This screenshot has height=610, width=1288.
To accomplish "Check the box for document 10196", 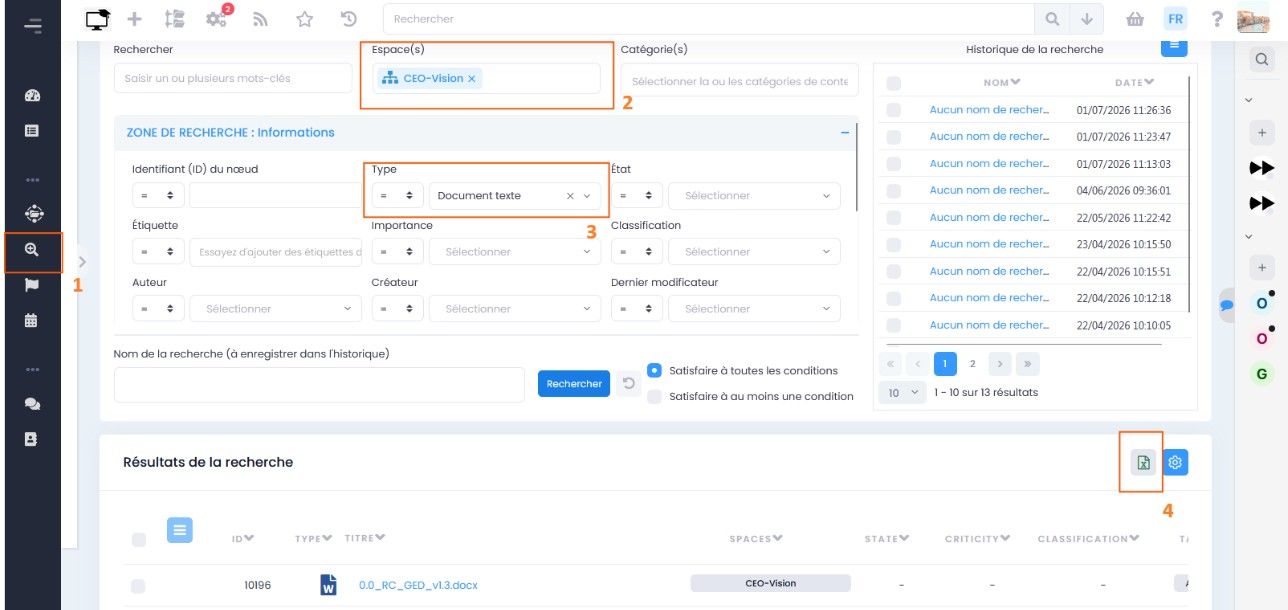I will click(138, 586).
